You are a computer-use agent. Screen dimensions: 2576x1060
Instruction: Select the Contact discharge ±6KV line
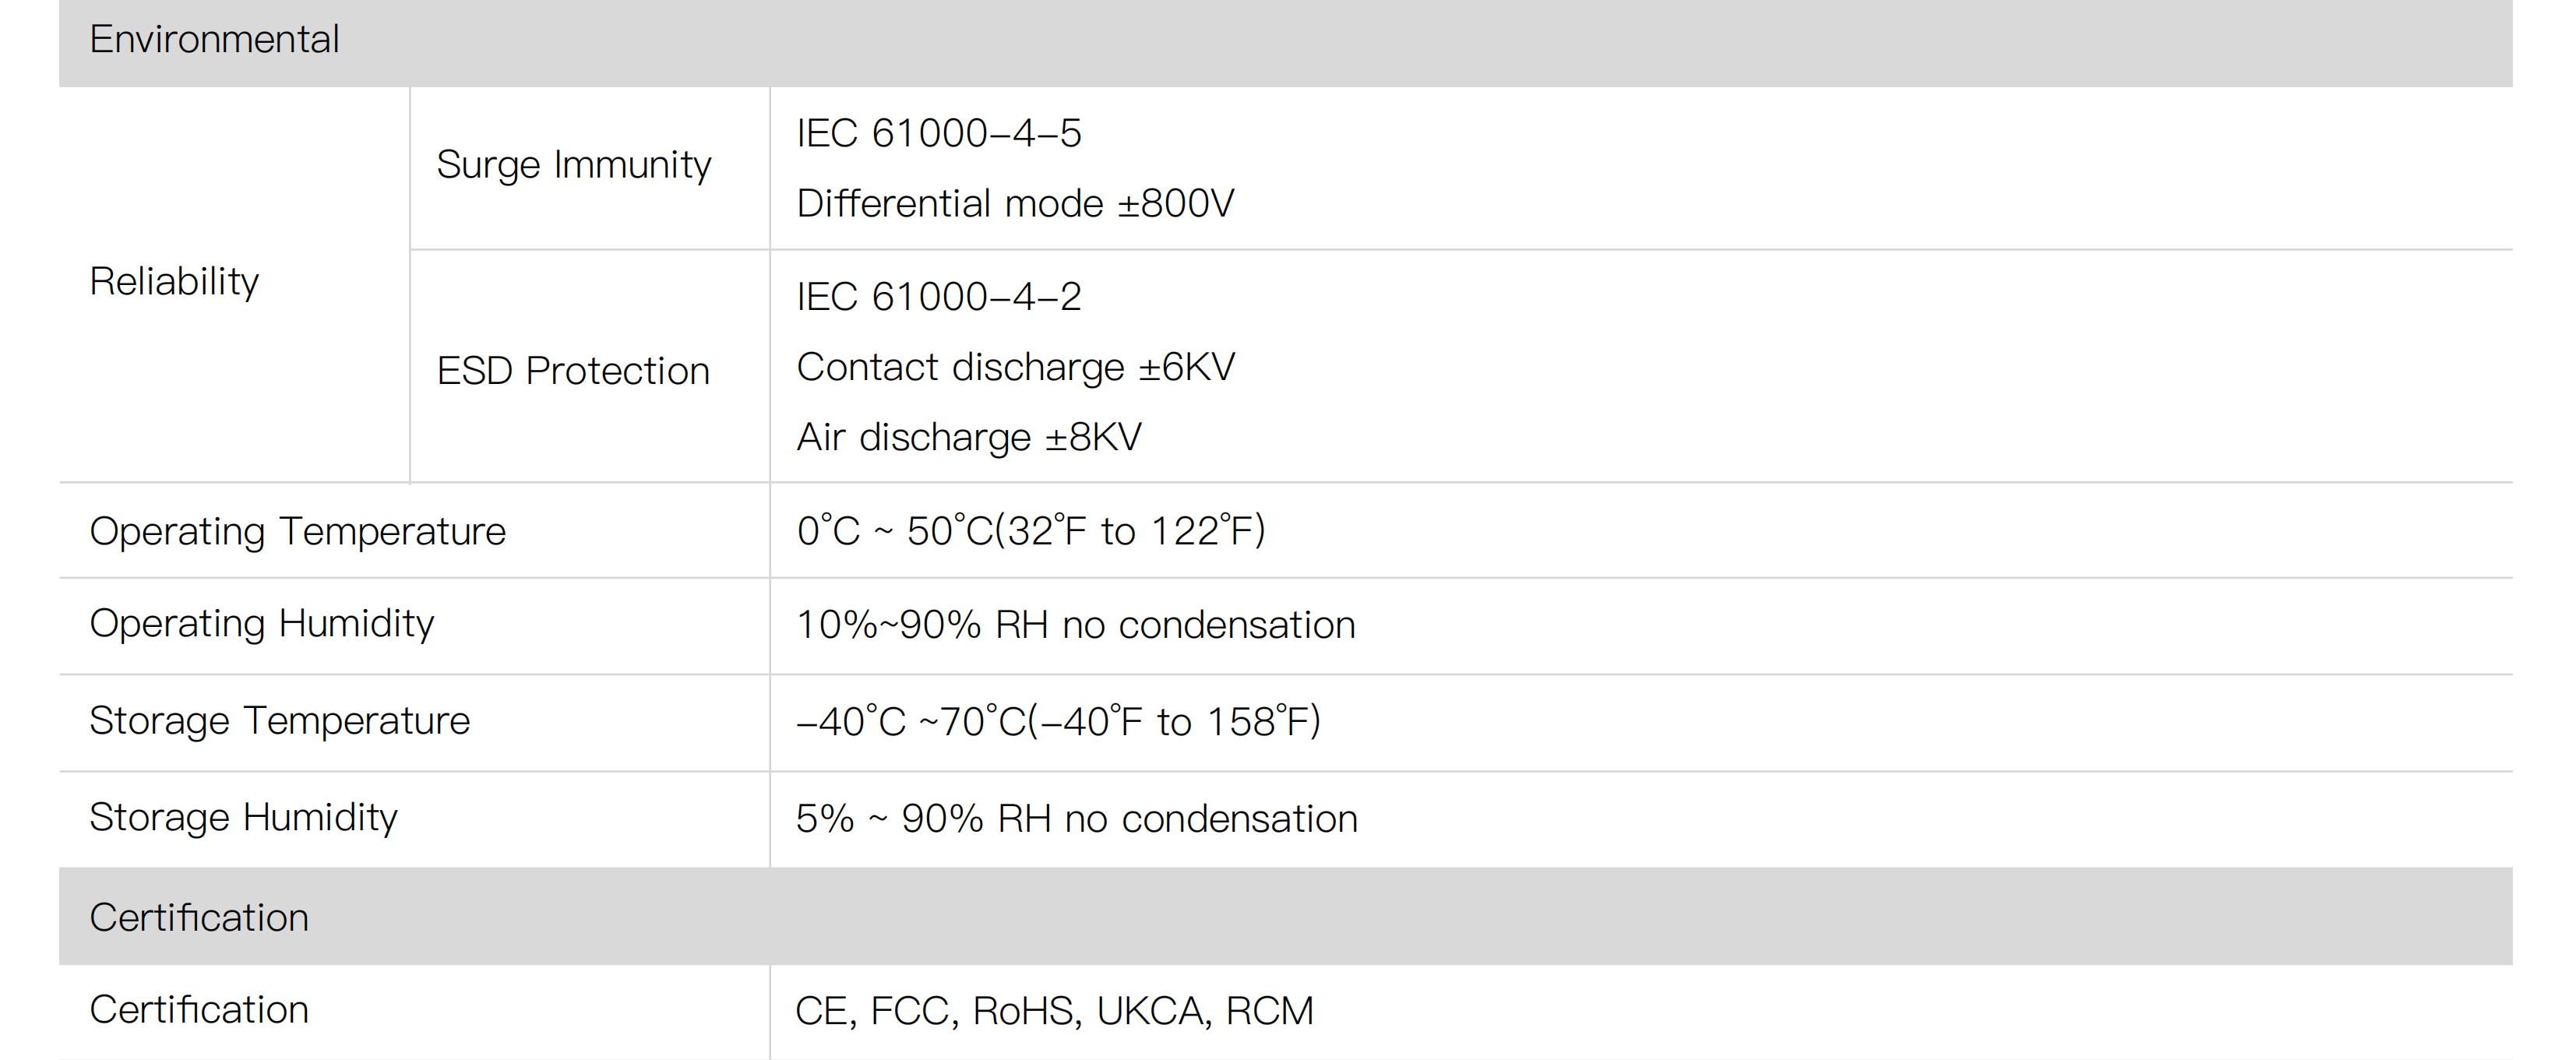coord(1015,367)
